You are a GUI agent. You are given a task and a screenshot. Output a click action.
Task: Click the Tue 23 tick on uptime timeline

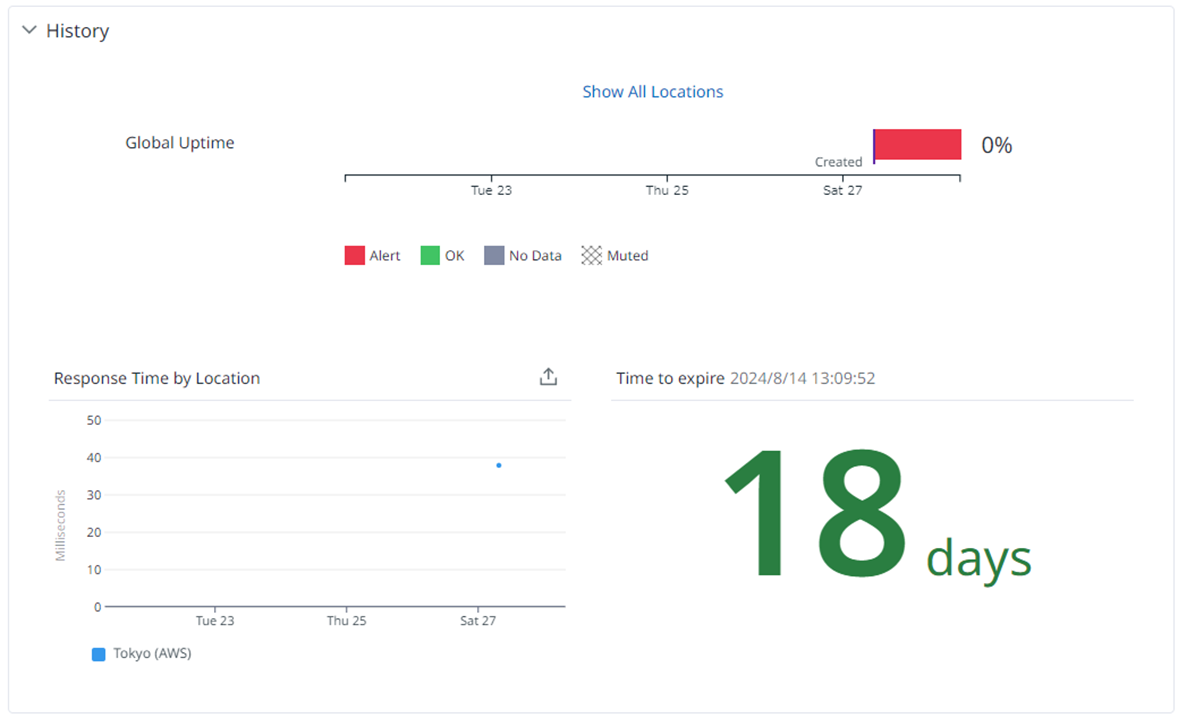tap(491, 190)
